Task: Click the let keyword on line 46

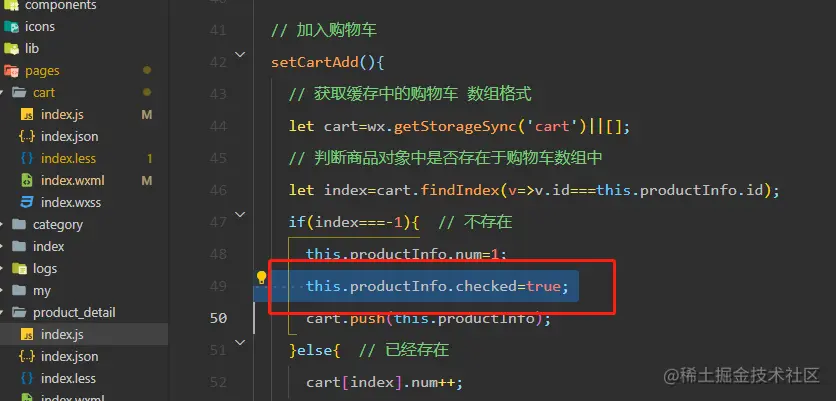Action: (301, 190)
